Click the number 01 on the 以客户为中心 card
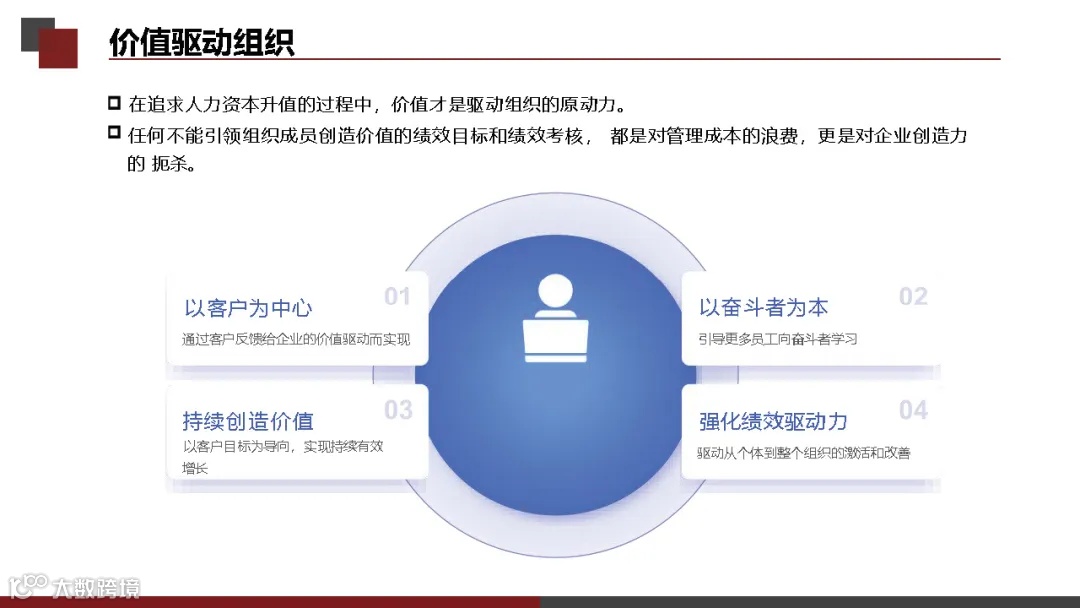1080x608 pixels. (x=399, y=296)
